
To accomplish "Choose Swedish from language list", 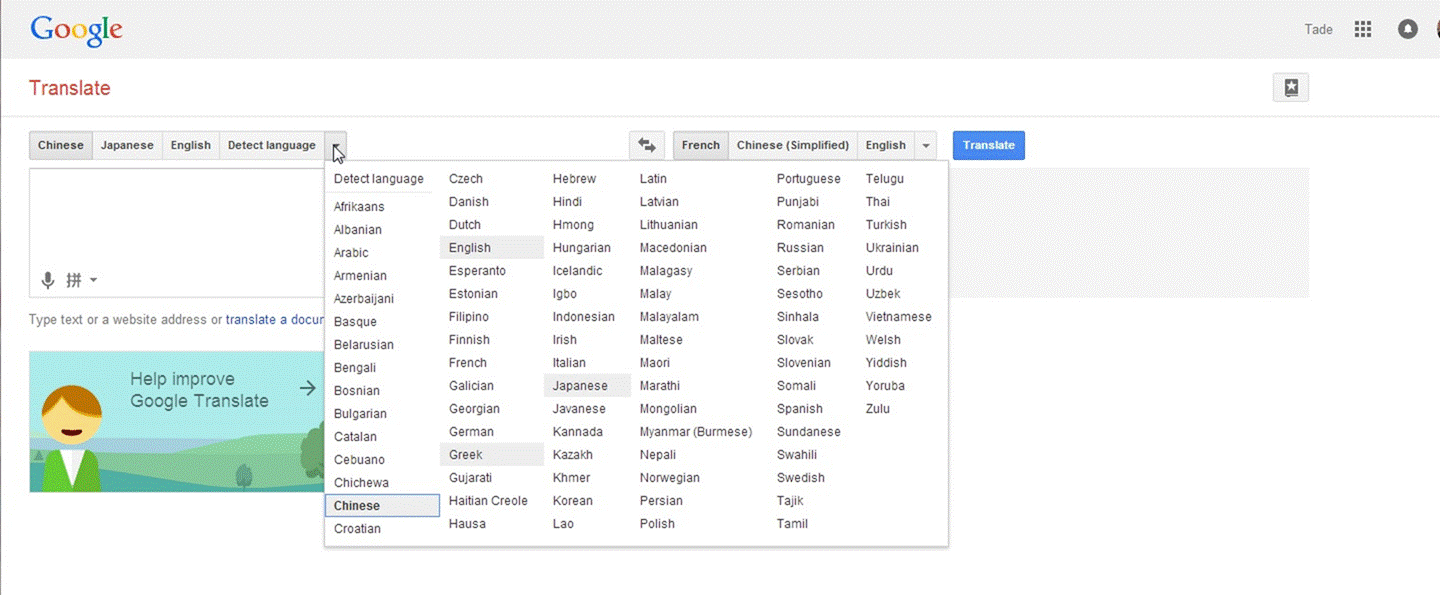I will [x=801, y=478].
